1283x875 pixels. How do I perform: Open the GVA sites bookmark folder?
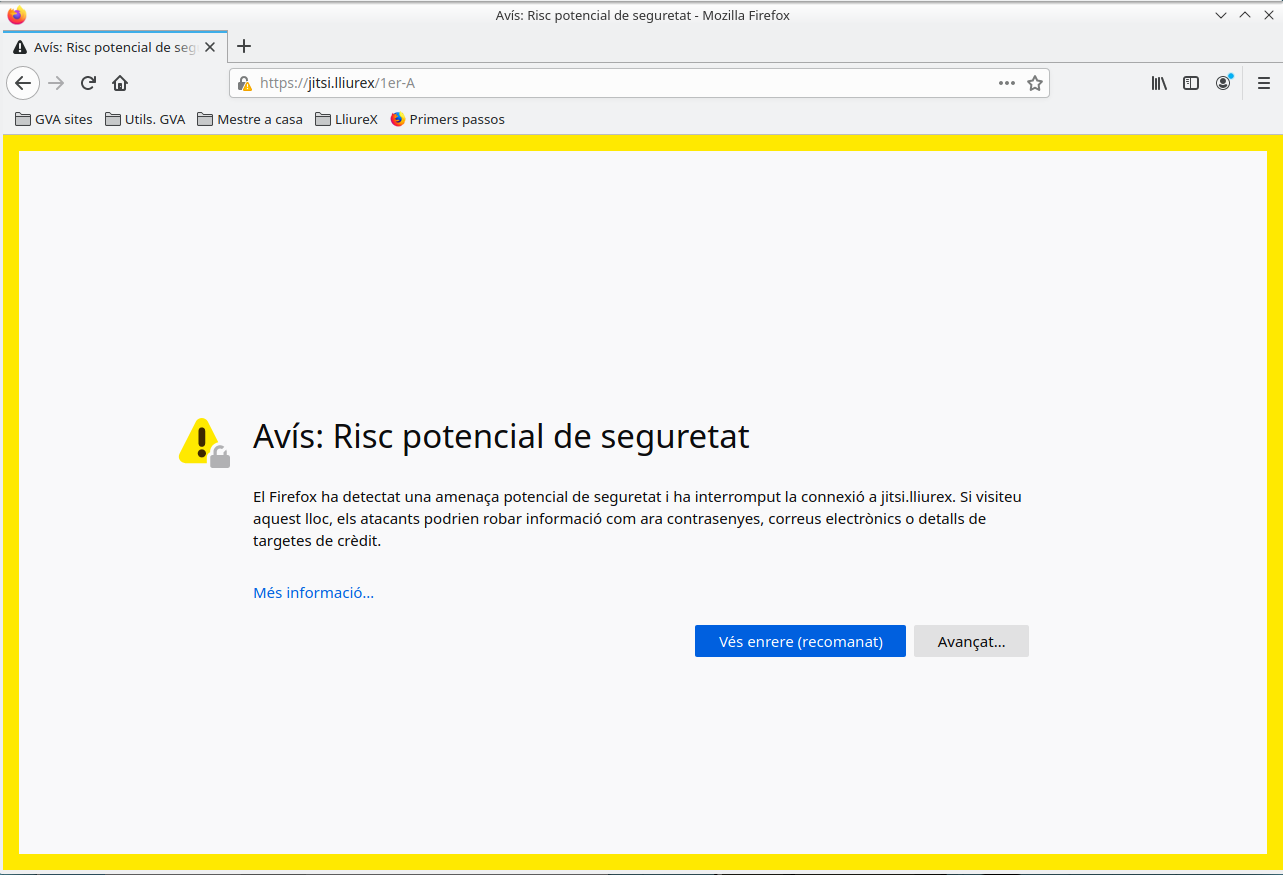54,119
